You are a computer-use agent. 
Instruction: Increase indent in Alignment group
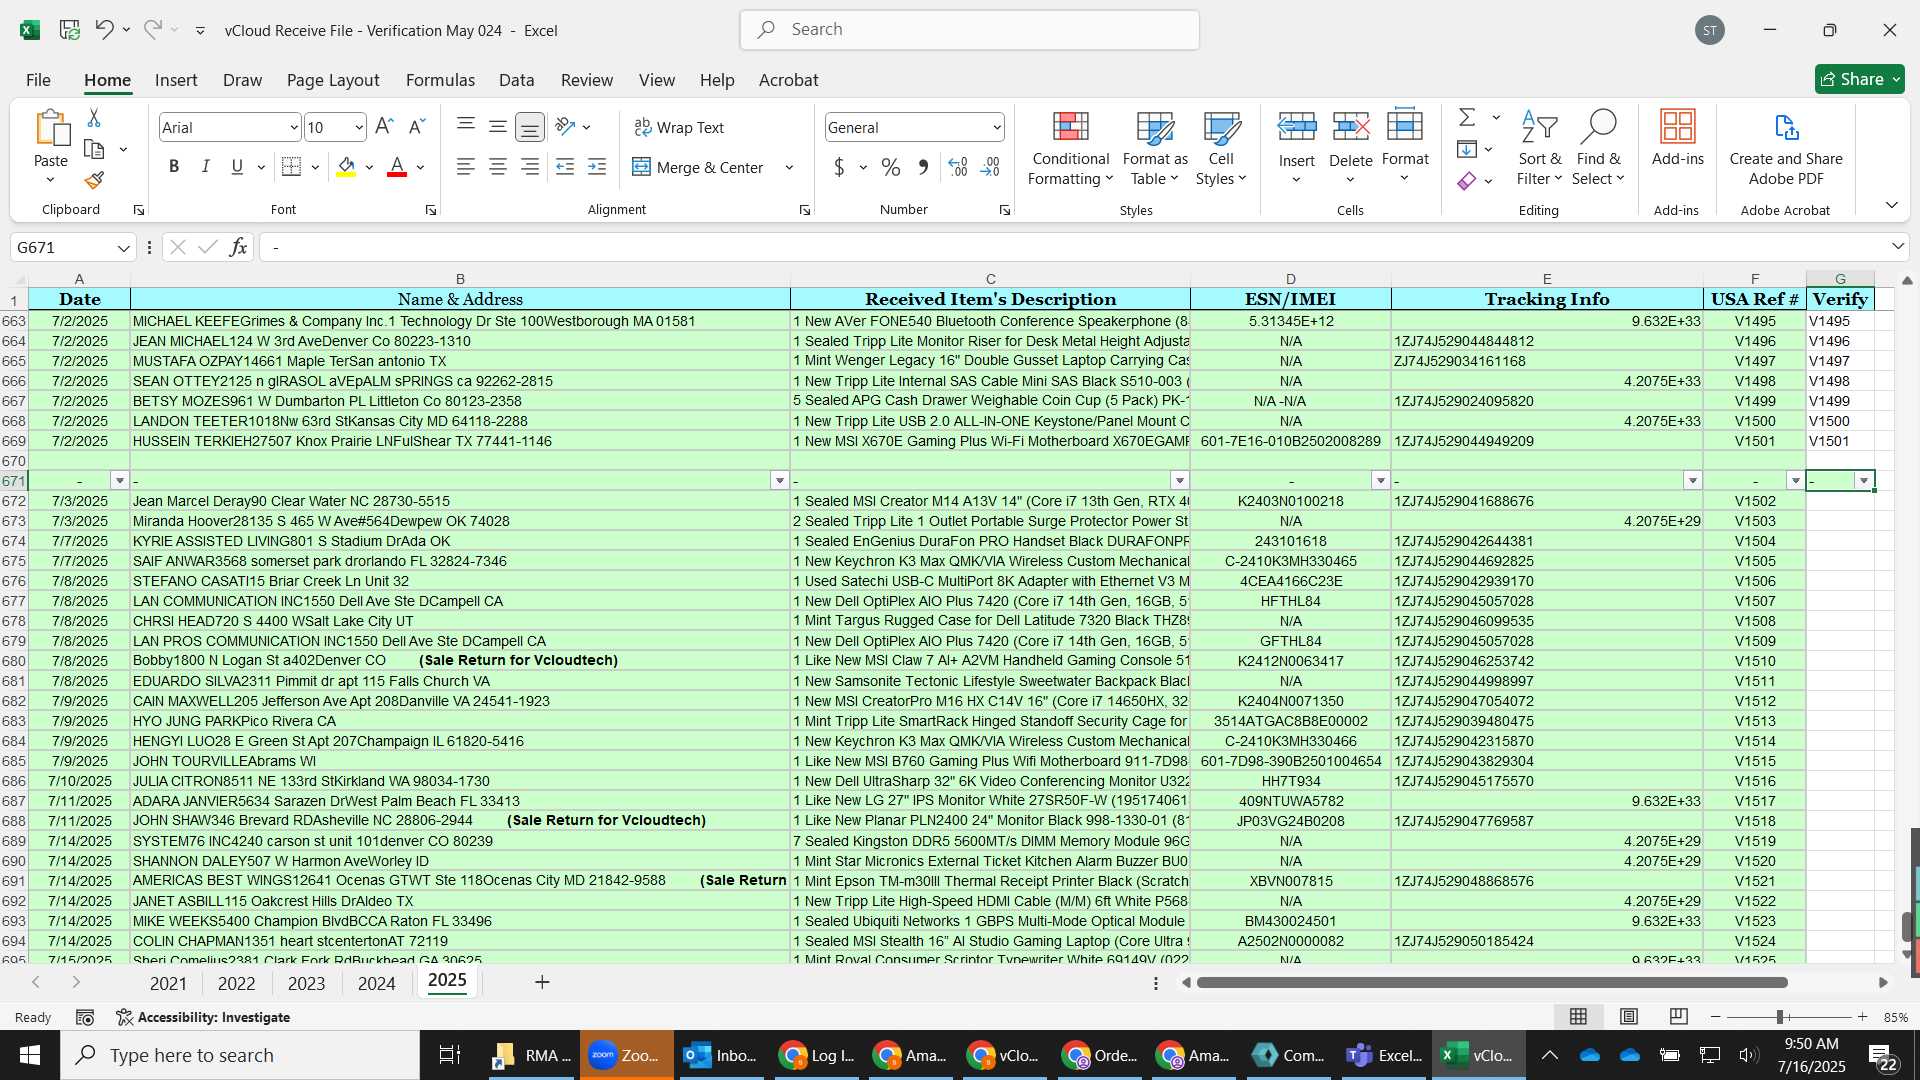pyautogui.click(x=597, y=167)
